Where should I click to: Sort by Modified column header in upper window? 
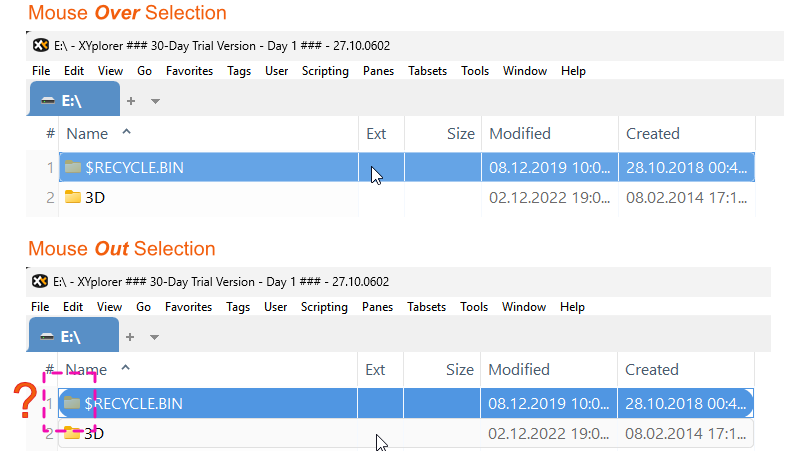pyautogui.click(x=519, y=134)
